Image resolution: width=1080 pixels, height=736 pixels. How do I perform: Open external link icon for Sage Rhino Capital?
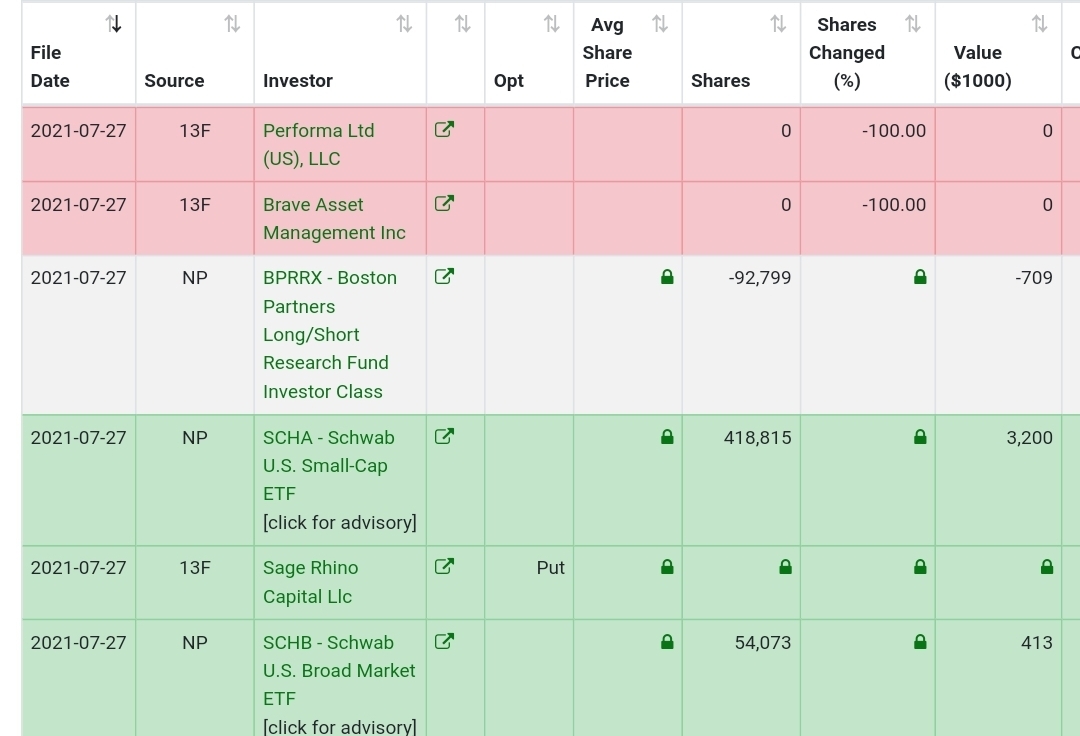coord(444,567)
